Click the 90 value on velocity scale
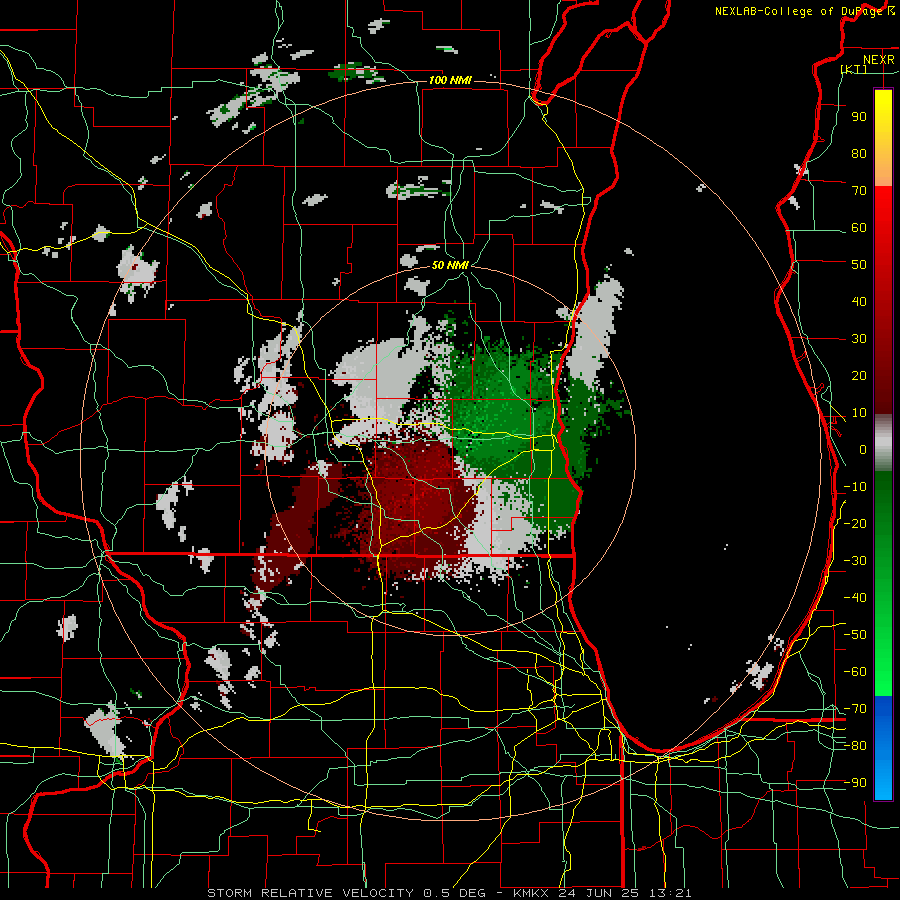Screen dimensions: 900x900 tap(859, 117)
